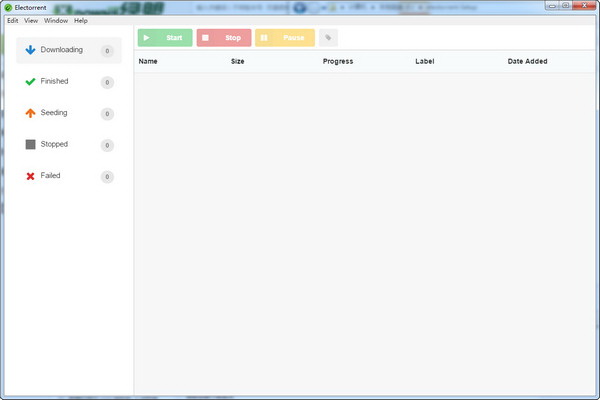Viewport: 600px width, 400px height.
Task: Click the Electorrent app icon in title bar
Action: 7,6
